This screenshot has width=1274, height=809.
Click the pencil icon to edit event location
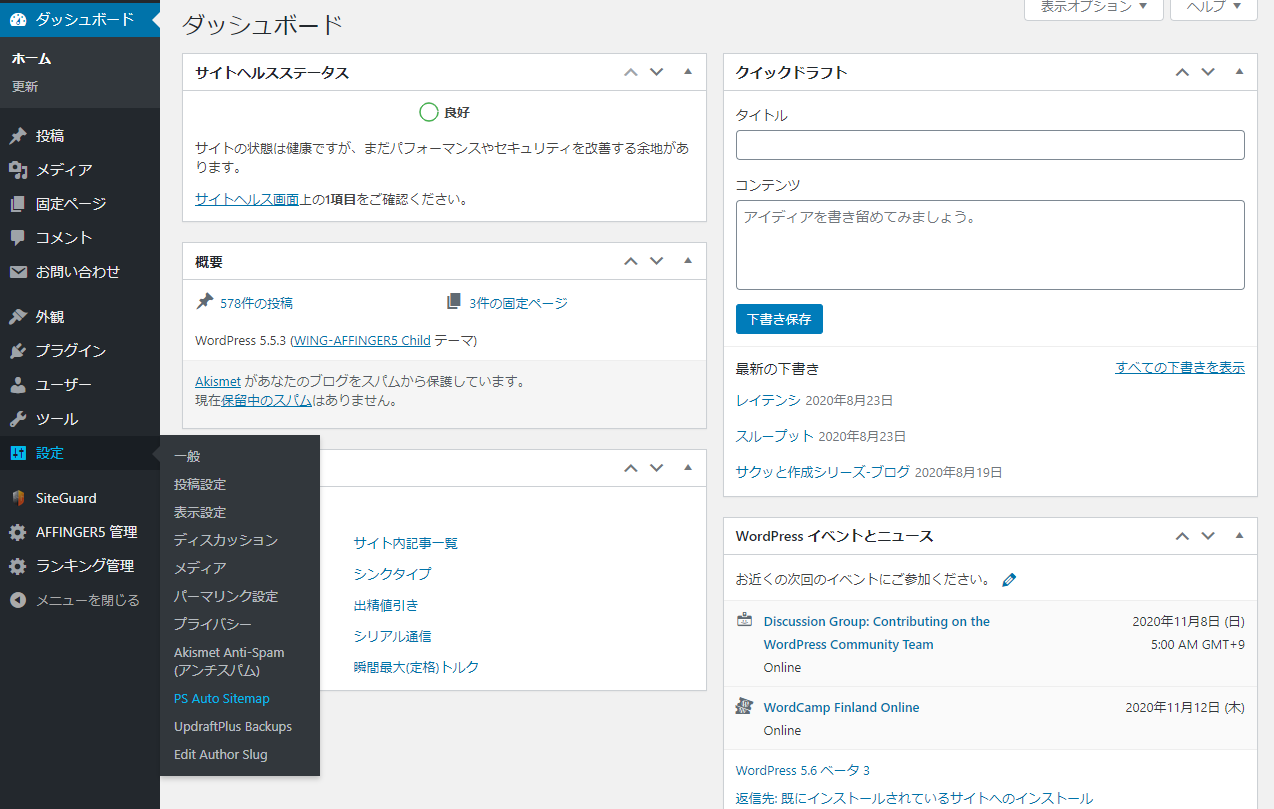1009,580
